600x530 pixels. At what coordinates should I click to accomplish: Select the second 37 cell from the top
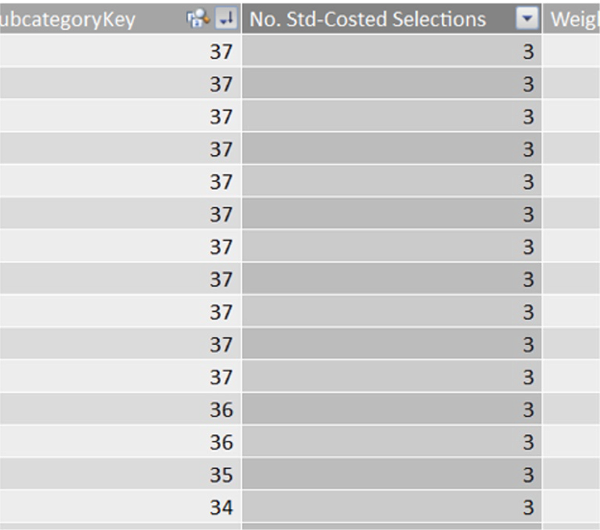click(120, 84)
